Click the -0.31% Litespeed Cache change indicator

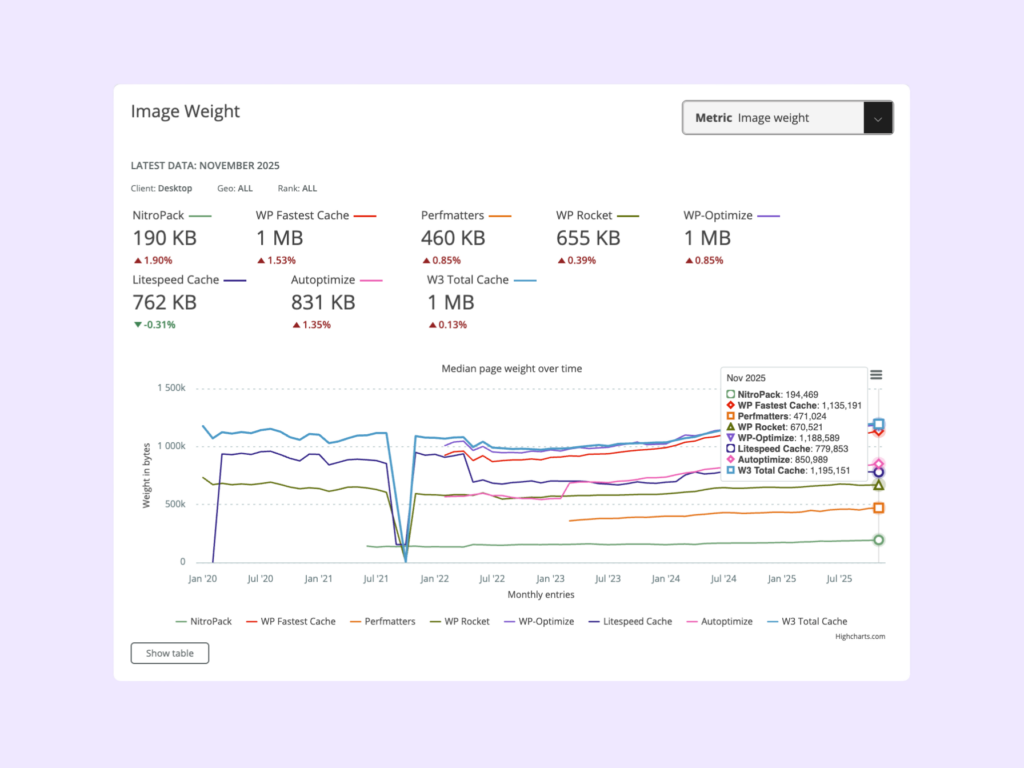click(154, 325)
